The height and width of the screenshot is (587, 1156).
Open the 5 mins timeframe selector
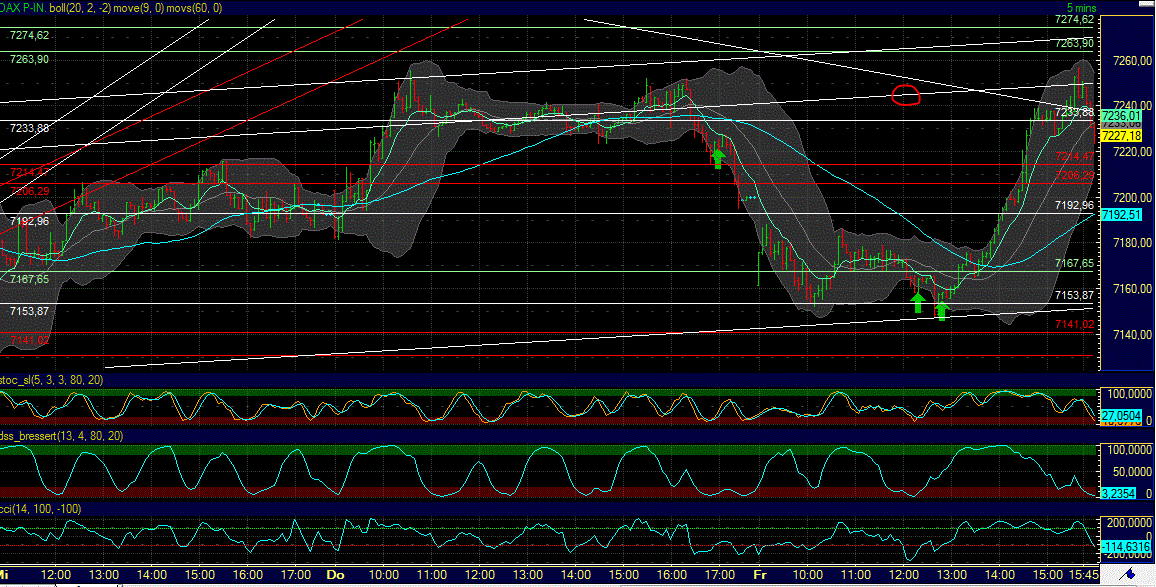coord(1082,7)
